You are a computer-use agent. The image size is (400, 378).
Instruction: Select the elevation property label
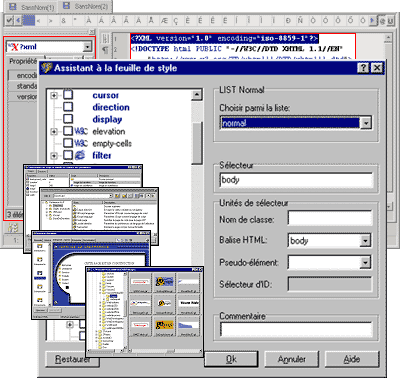pos(109,131)
